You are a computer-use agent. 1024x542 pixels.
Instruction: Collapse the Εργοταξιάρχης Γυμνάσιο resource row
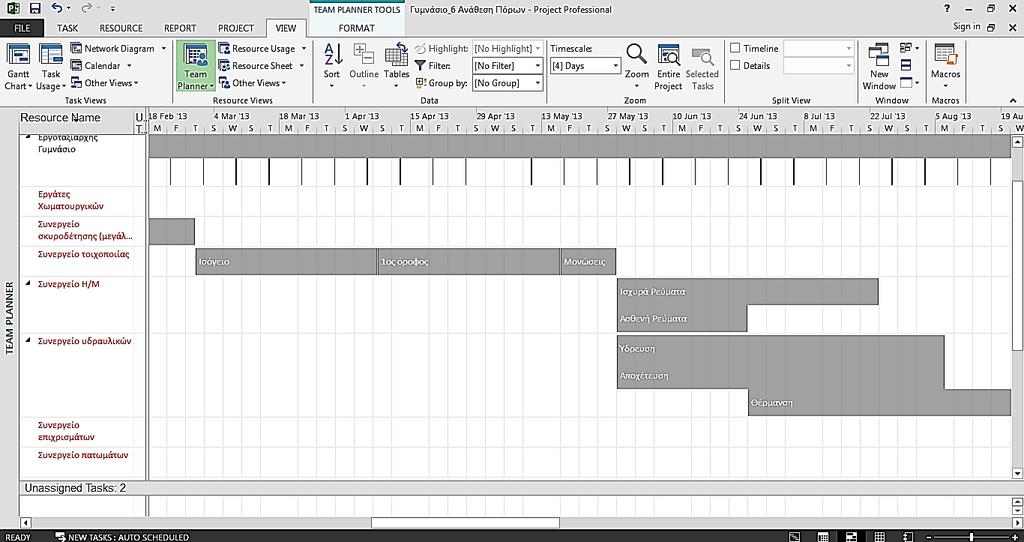point(28,137)
